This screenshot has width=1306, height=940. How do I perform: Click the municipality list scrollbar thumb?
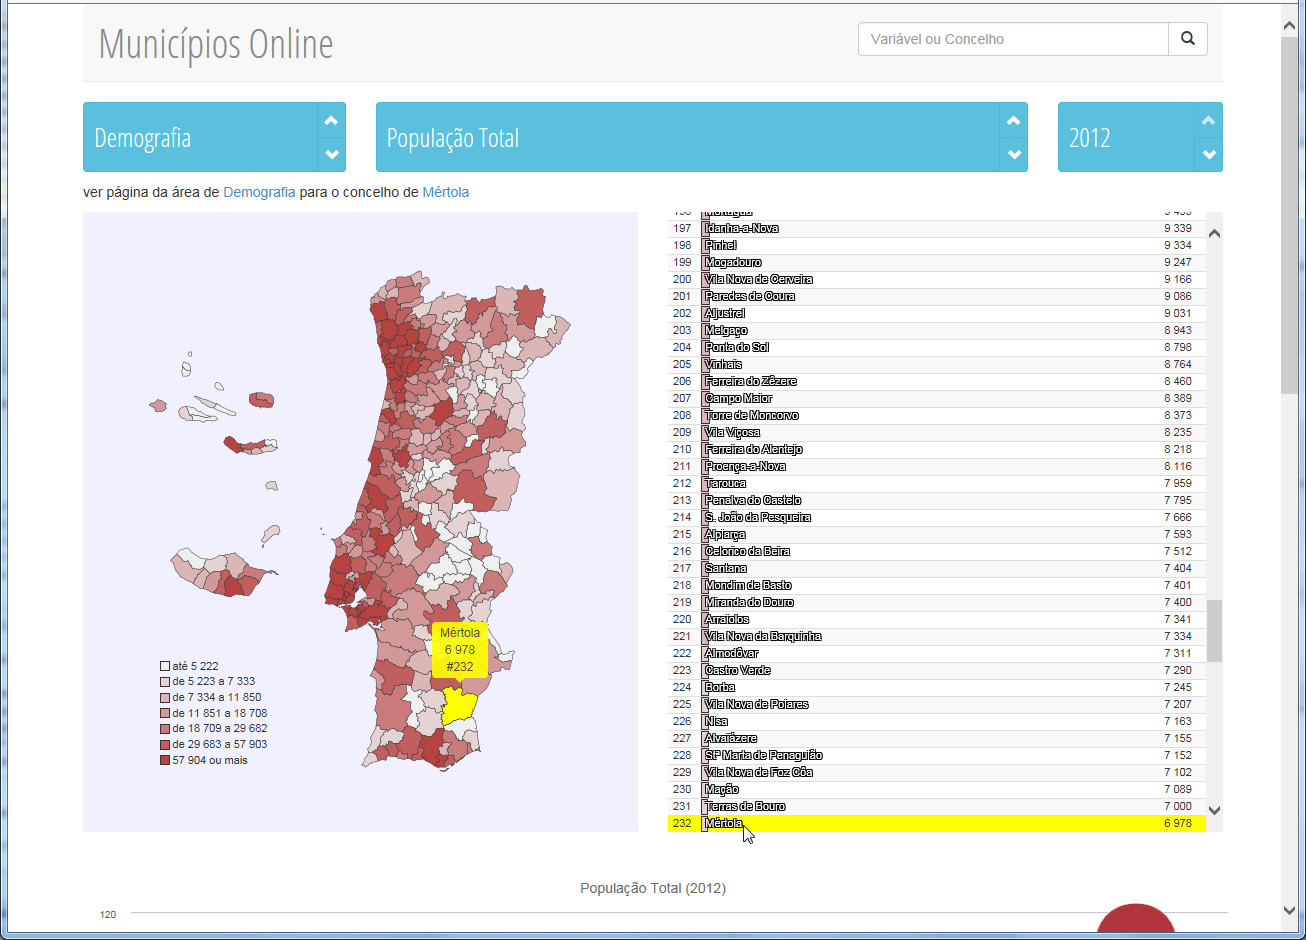1214,630
